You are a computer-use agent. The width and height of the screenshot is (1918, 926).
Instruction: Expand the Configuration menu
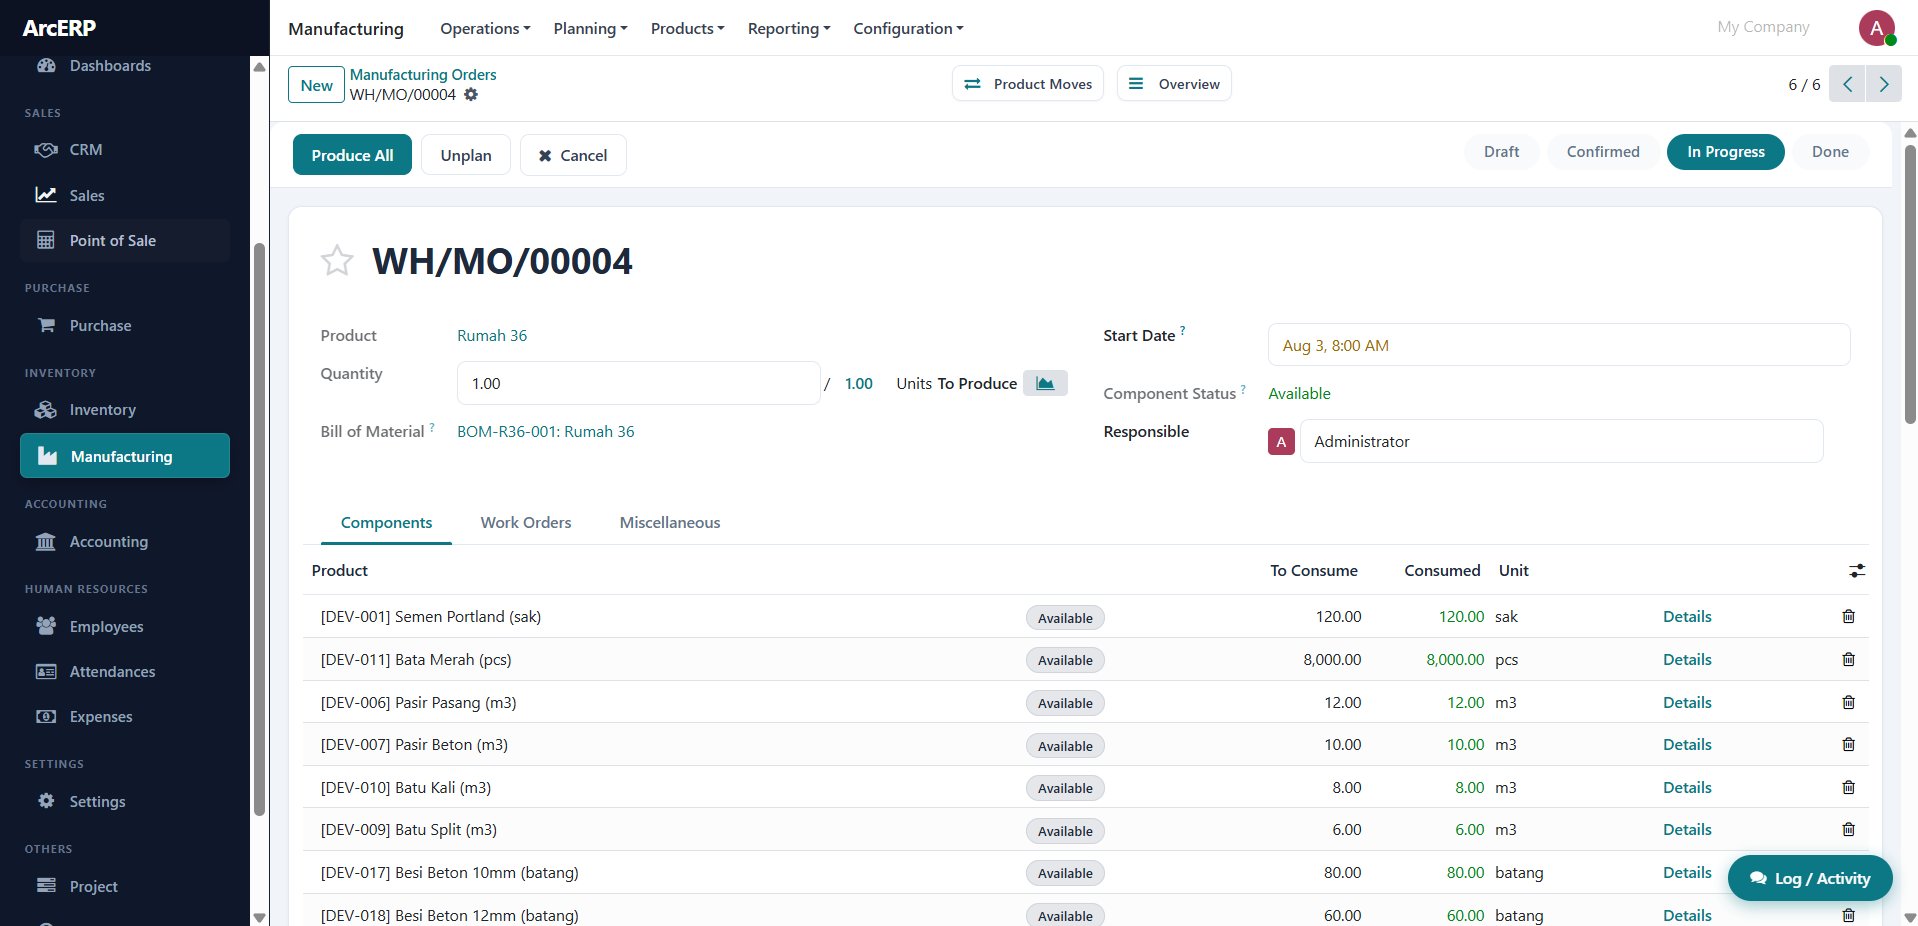click(908, 29)
